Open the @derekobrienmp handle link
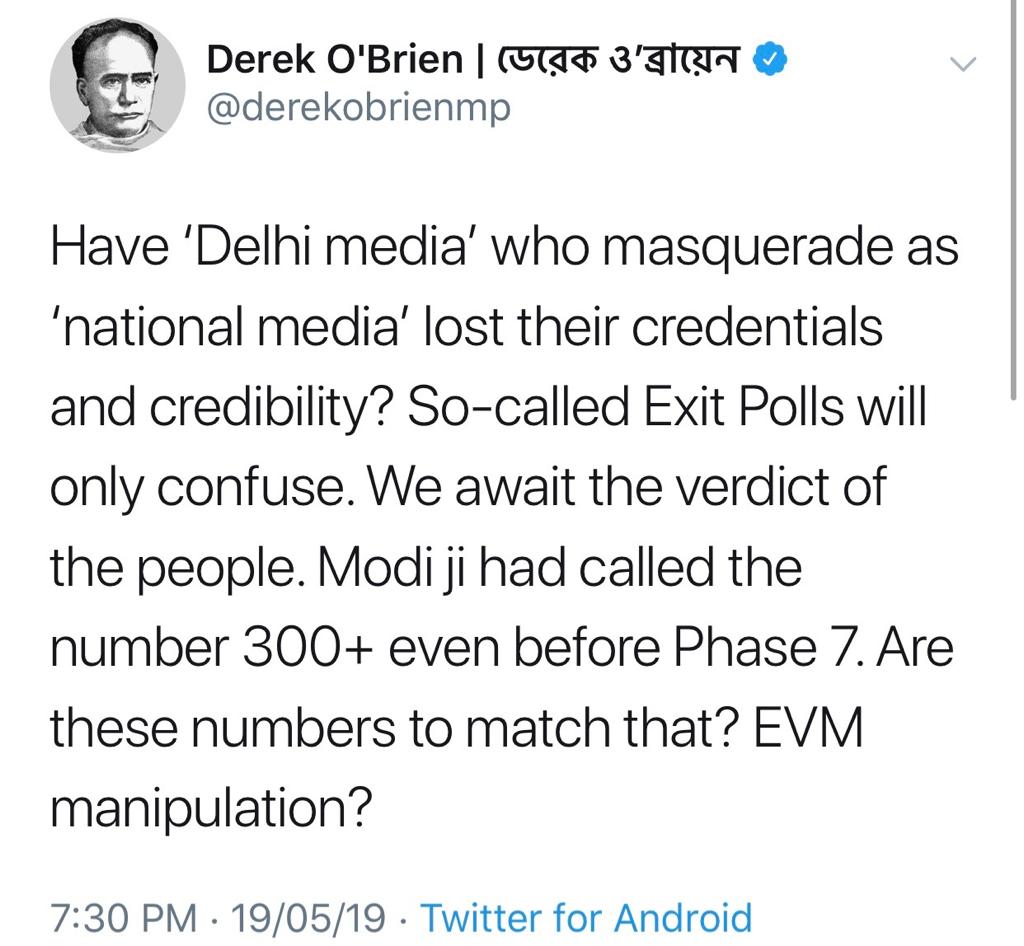This screenshot has height=946, width=1024. tap(359, 108)
